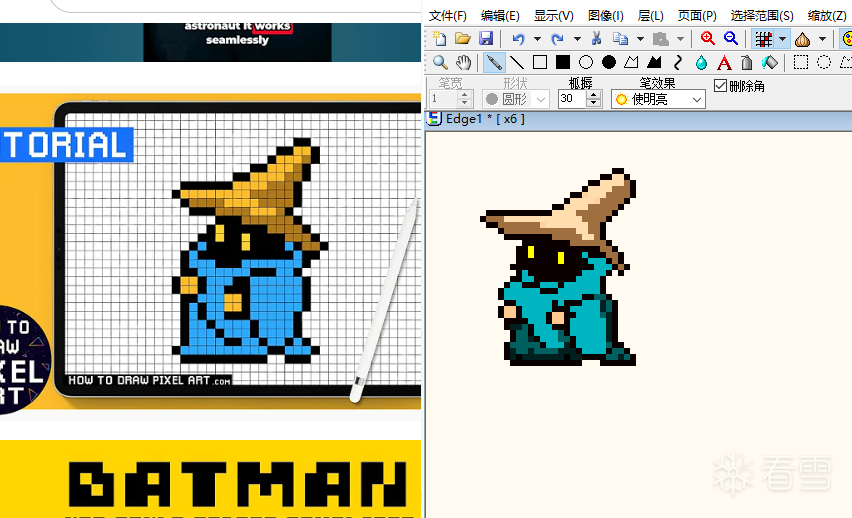Select the rectangular selection tool
The width and height of the screenshot is (852, 518).
click(801, 63)
